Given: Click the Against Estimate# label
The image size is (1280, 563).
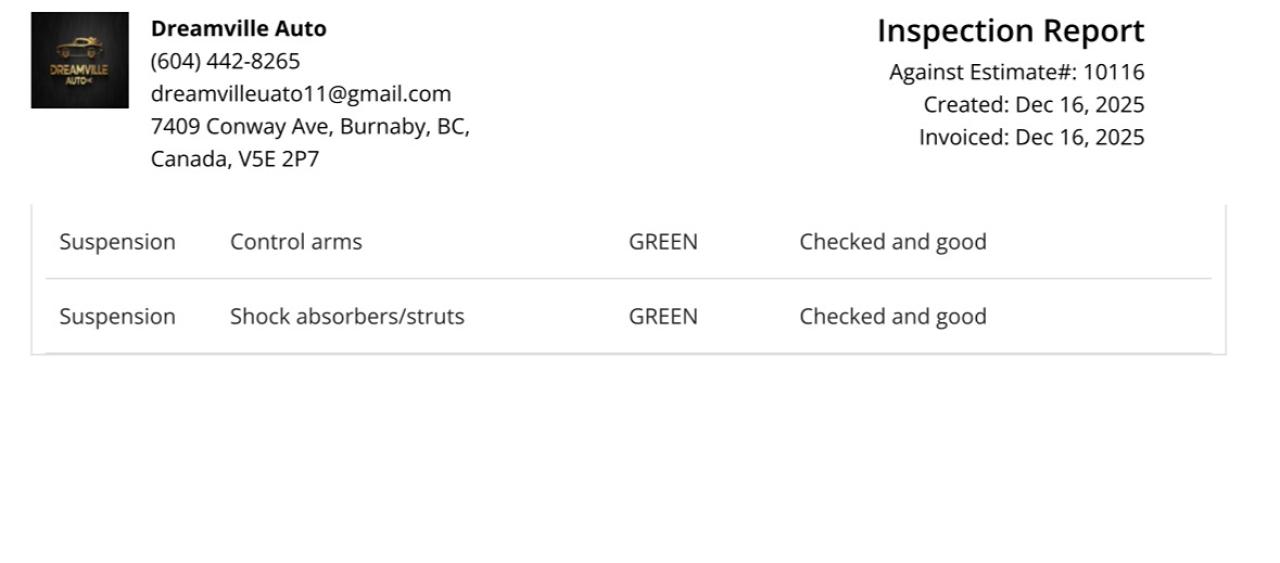Looking at the screenshot, I should tap(982, 72).
